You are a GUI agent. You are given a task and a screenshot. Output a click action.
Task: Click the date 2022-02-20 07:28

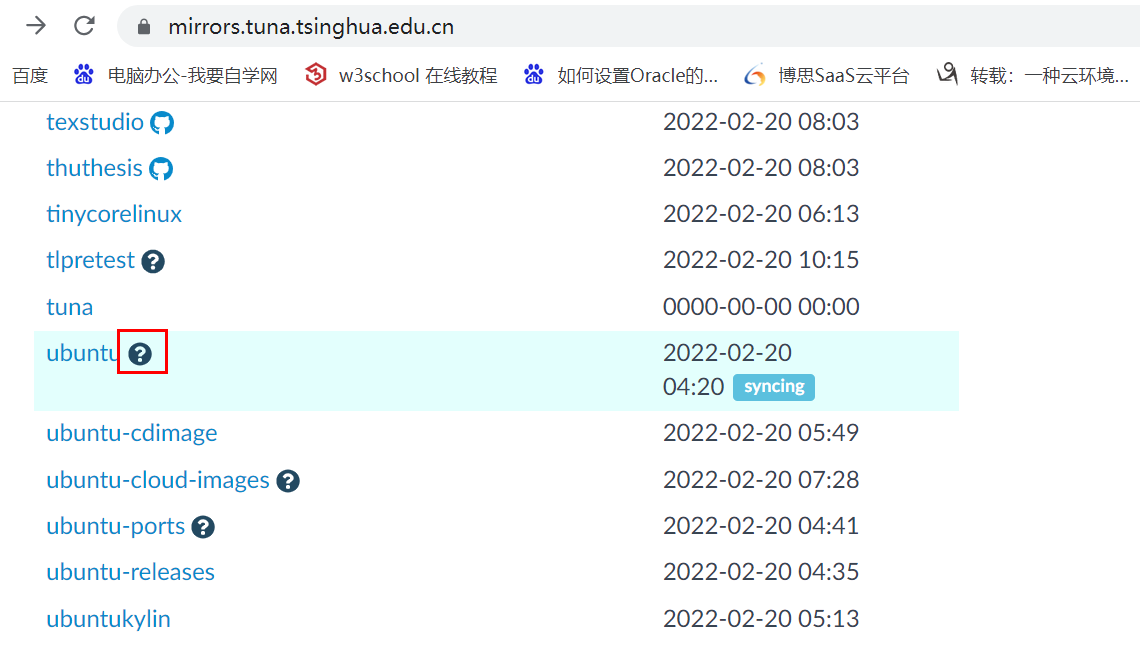761,480
